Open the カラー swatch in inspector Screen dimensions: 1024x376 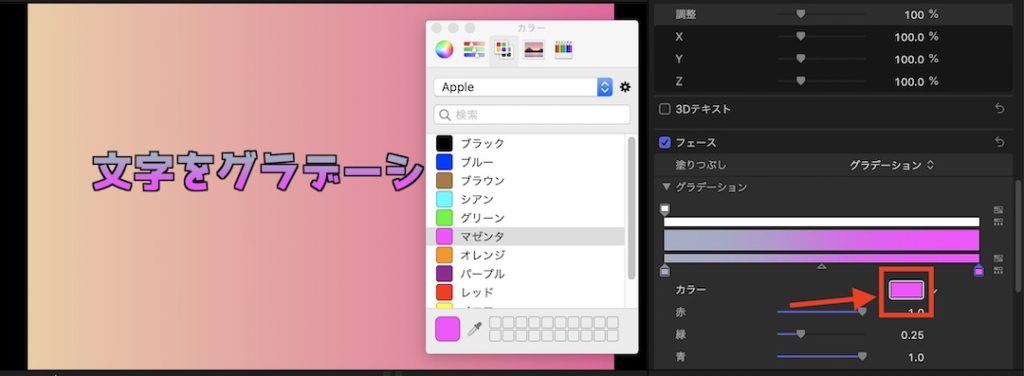[906, 289]
